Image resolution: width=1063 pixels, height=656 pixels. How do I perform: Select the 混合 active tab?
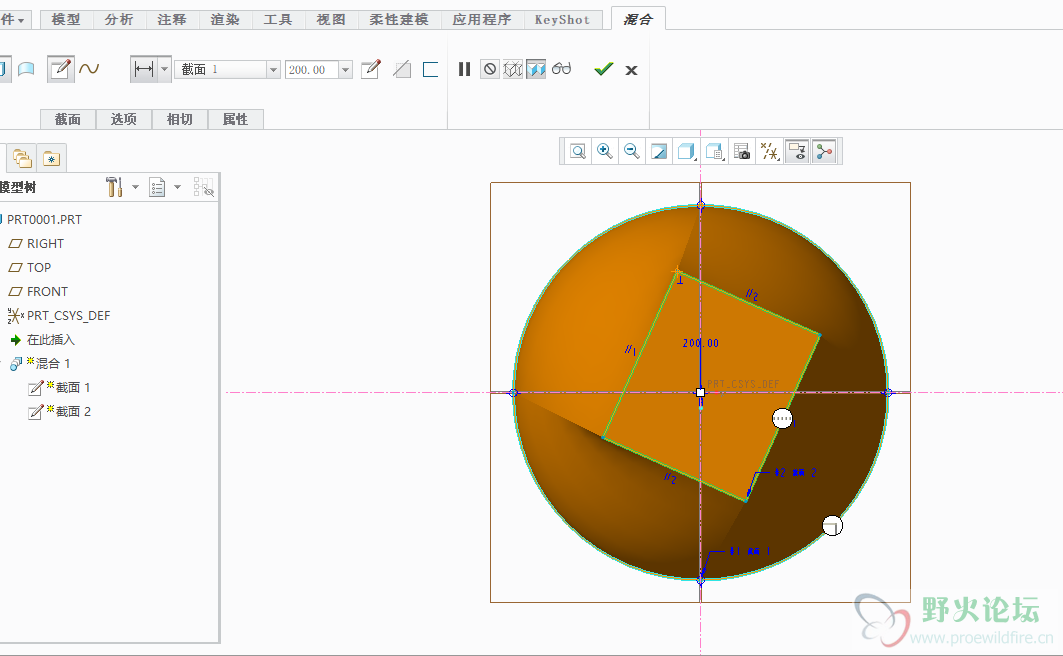(637, 19)
